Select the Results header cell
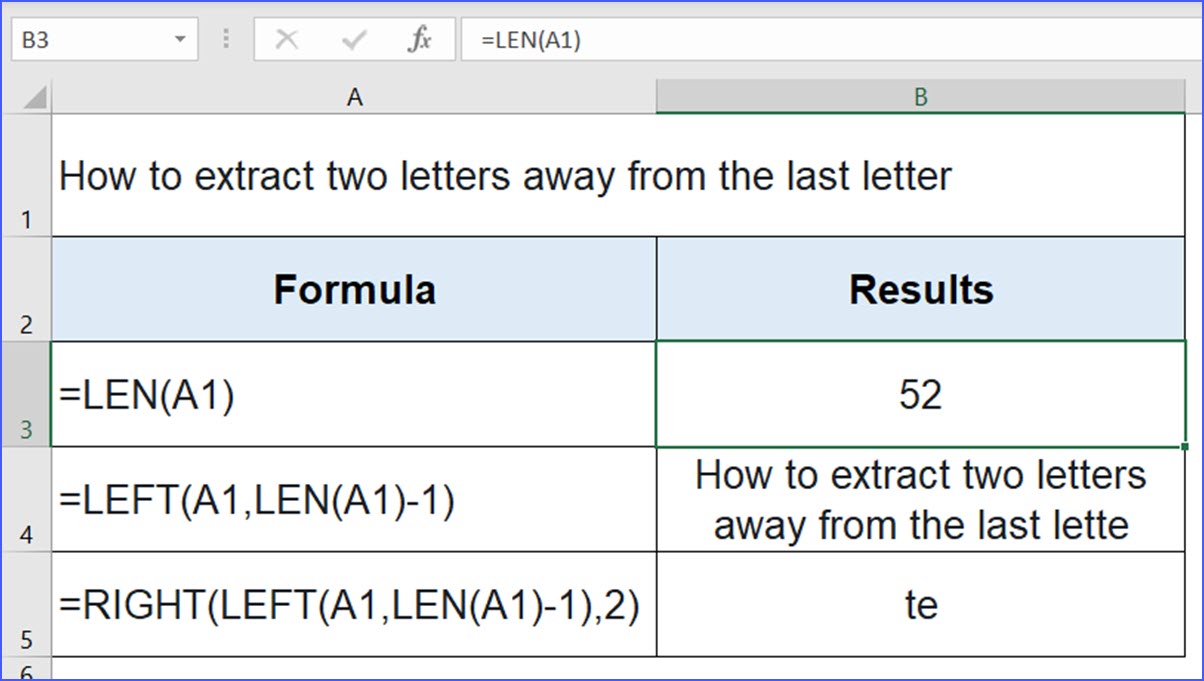This screenshot has width=1204, height=681. click(x=921, y=289)
